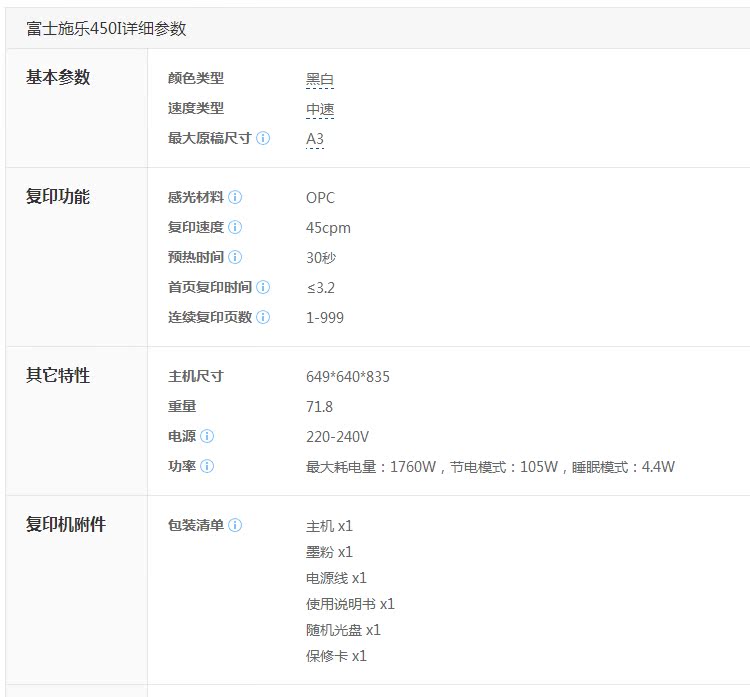
Task: Click the 速度类型 label
Action: click(x=196, y=108)
